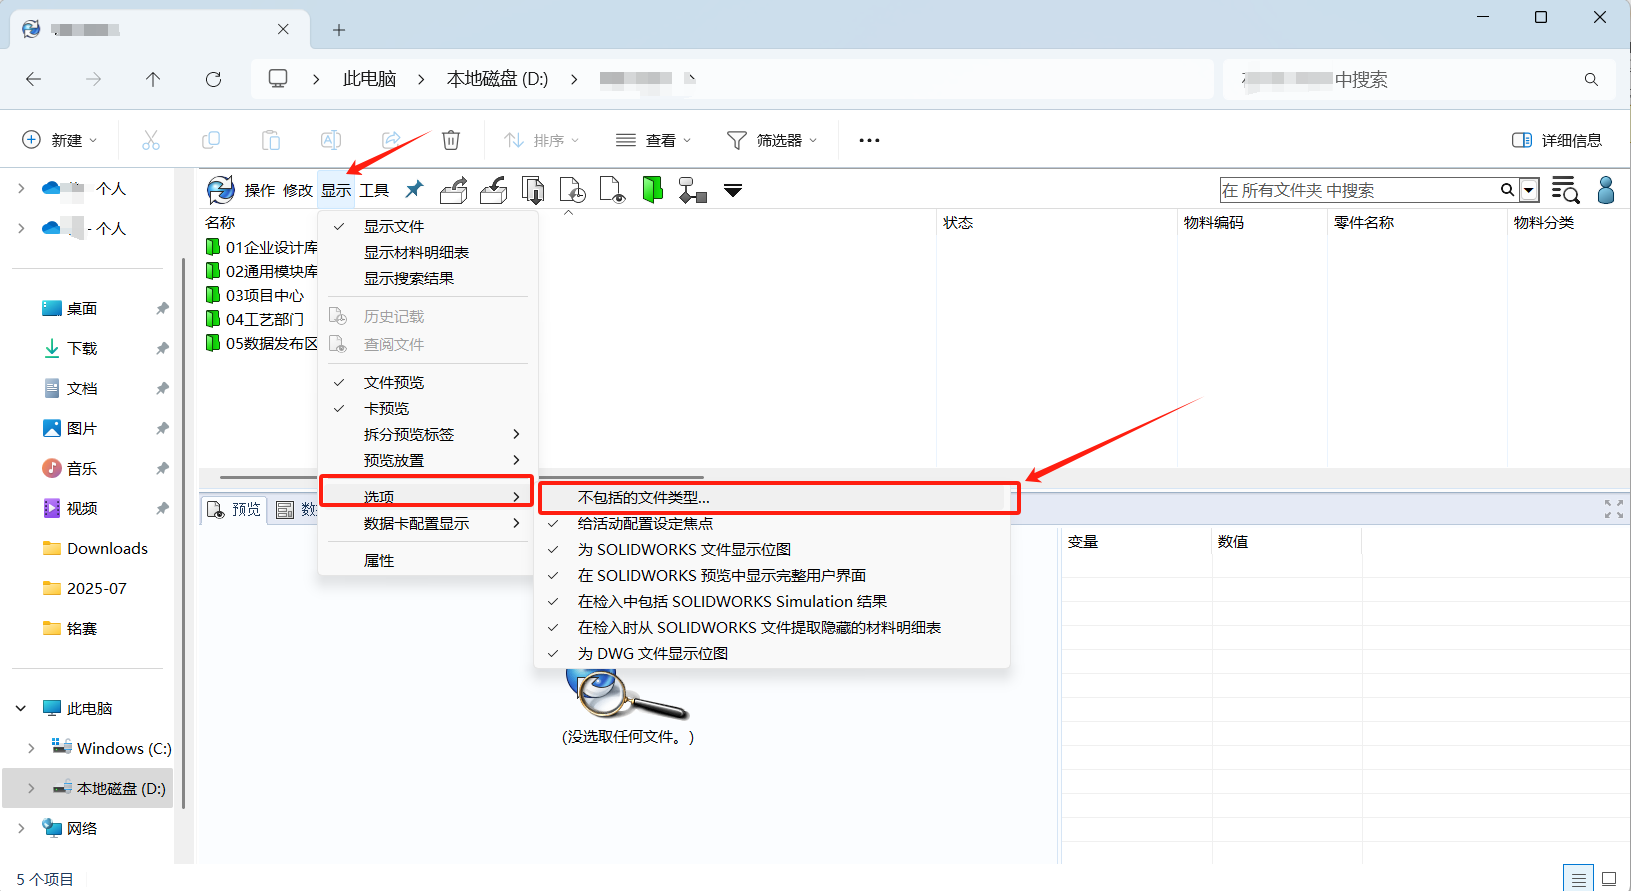Click the magnifier in PDM search box
The width and height of the screenshot is (1631, 891).
(1507, 190)
